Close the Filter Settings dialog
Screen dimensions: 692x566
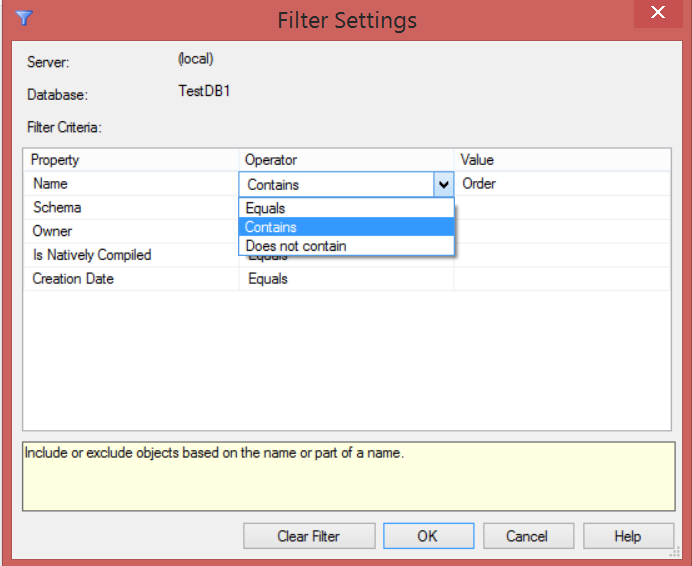pyautogui.click(x=657, y=13)
